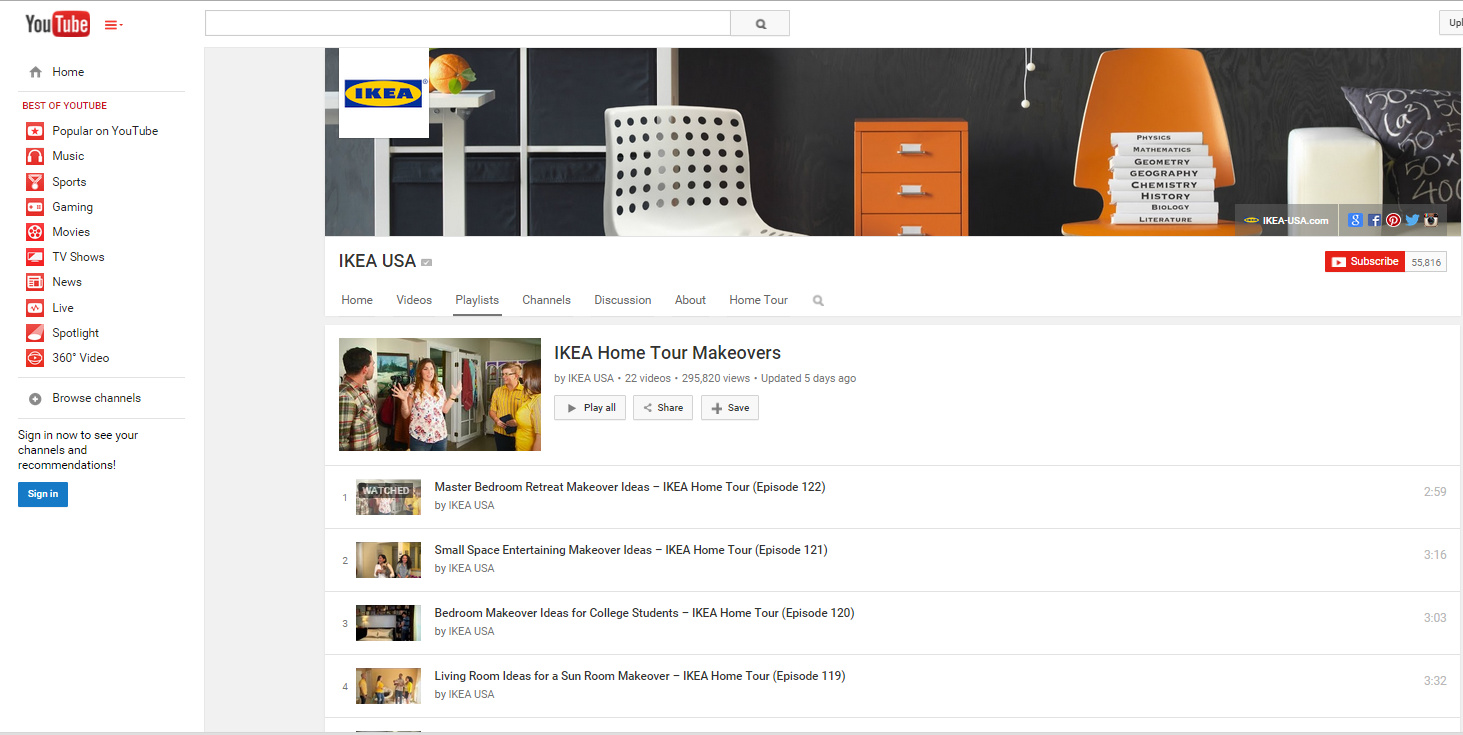This screenshot has height=735, width=1463.
Task: Open Small Space Entertaining Makeover Ideas video
Action: click(631, 550)
